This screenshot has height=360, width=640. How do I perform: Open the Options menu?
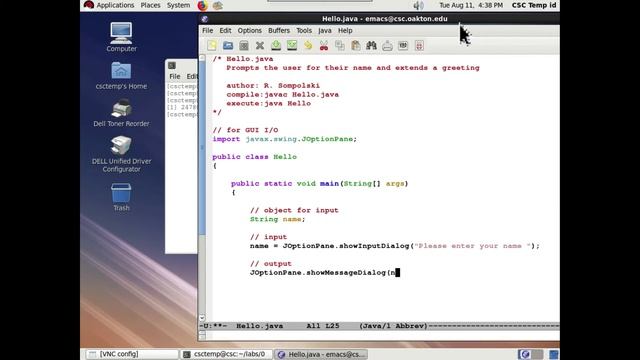249,31
